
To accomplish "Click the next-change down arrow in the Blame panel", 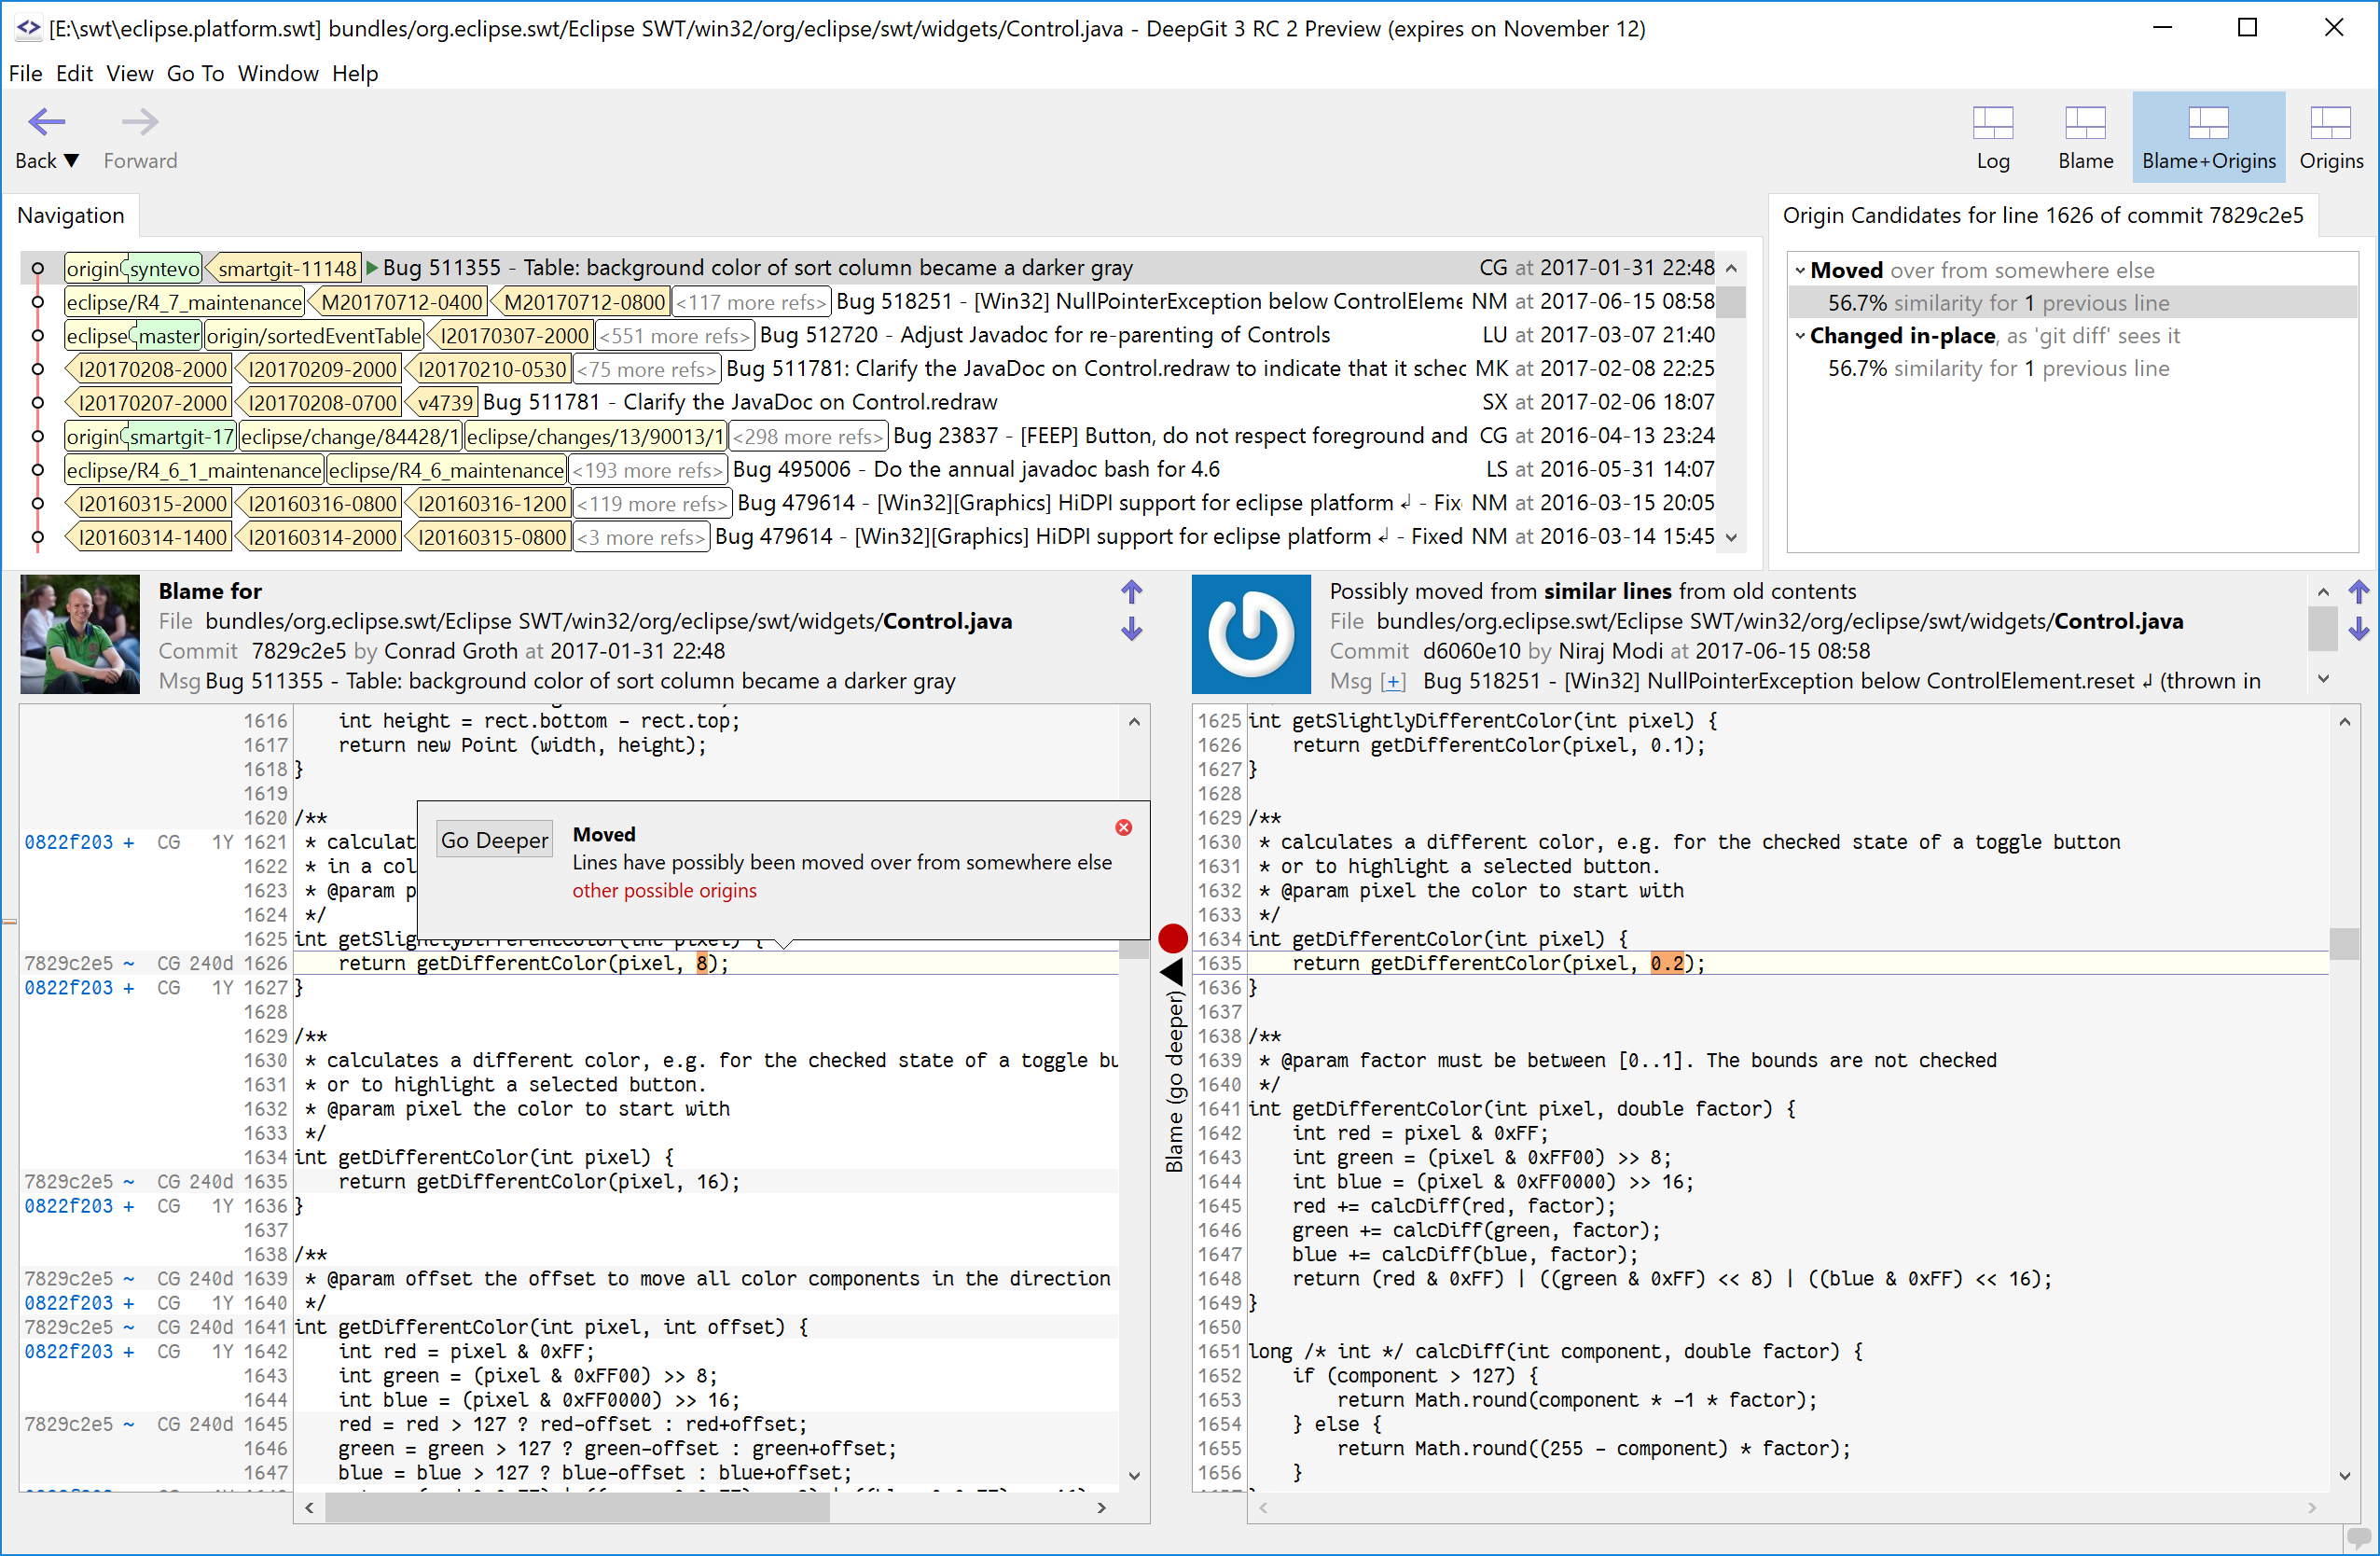I will click(1132, 630).
